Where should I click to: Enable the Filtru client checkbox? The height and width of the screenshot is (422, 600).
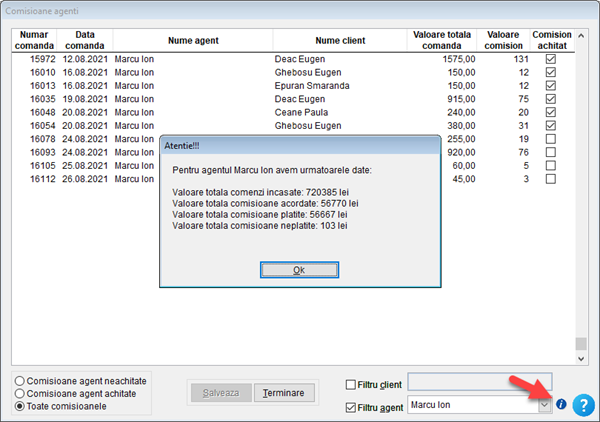(x=351, y=384)
